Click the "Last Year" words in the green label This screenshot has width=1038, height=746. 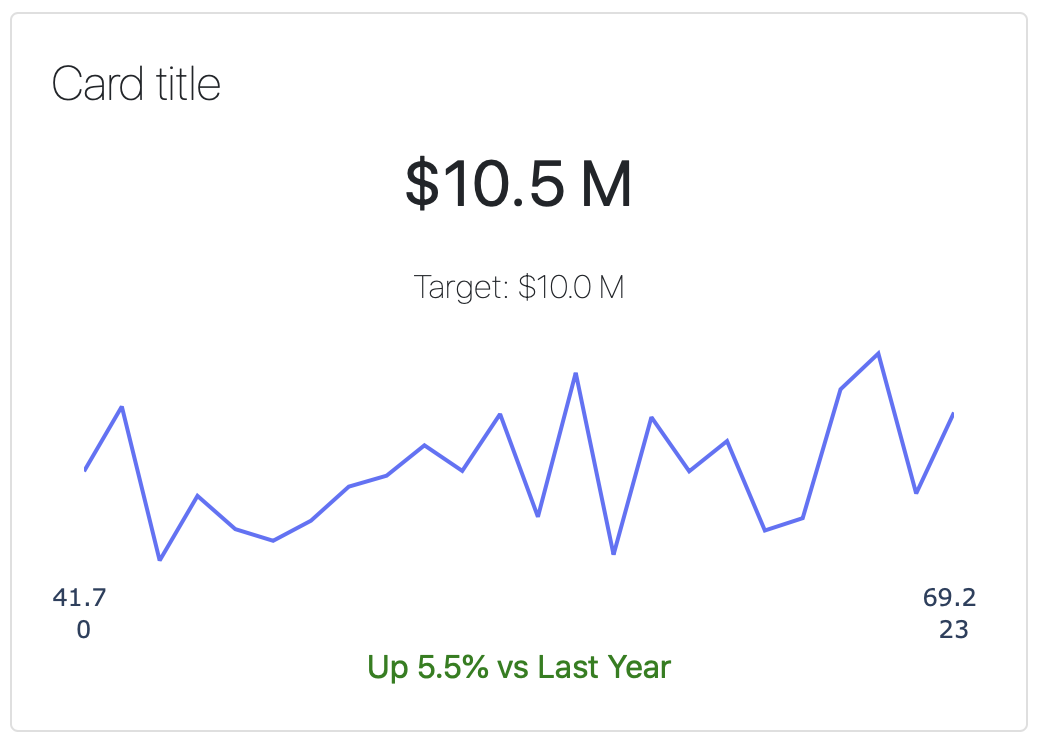pos(604,667)
